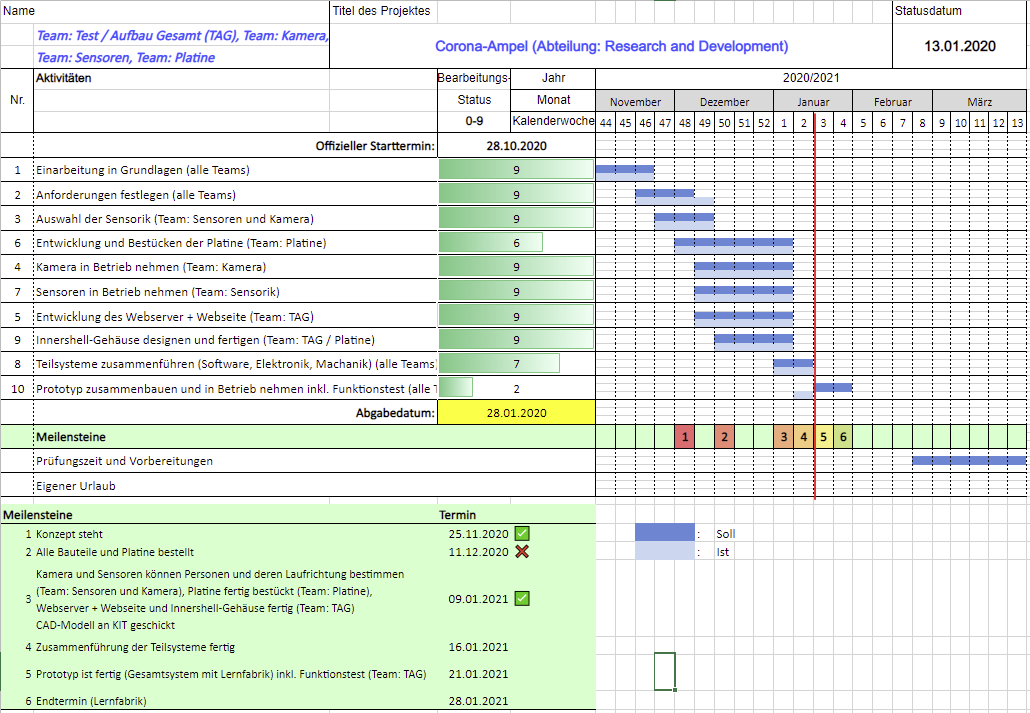Click the status bar for Einarbeitung in Grundlagen

coord(516,170)
